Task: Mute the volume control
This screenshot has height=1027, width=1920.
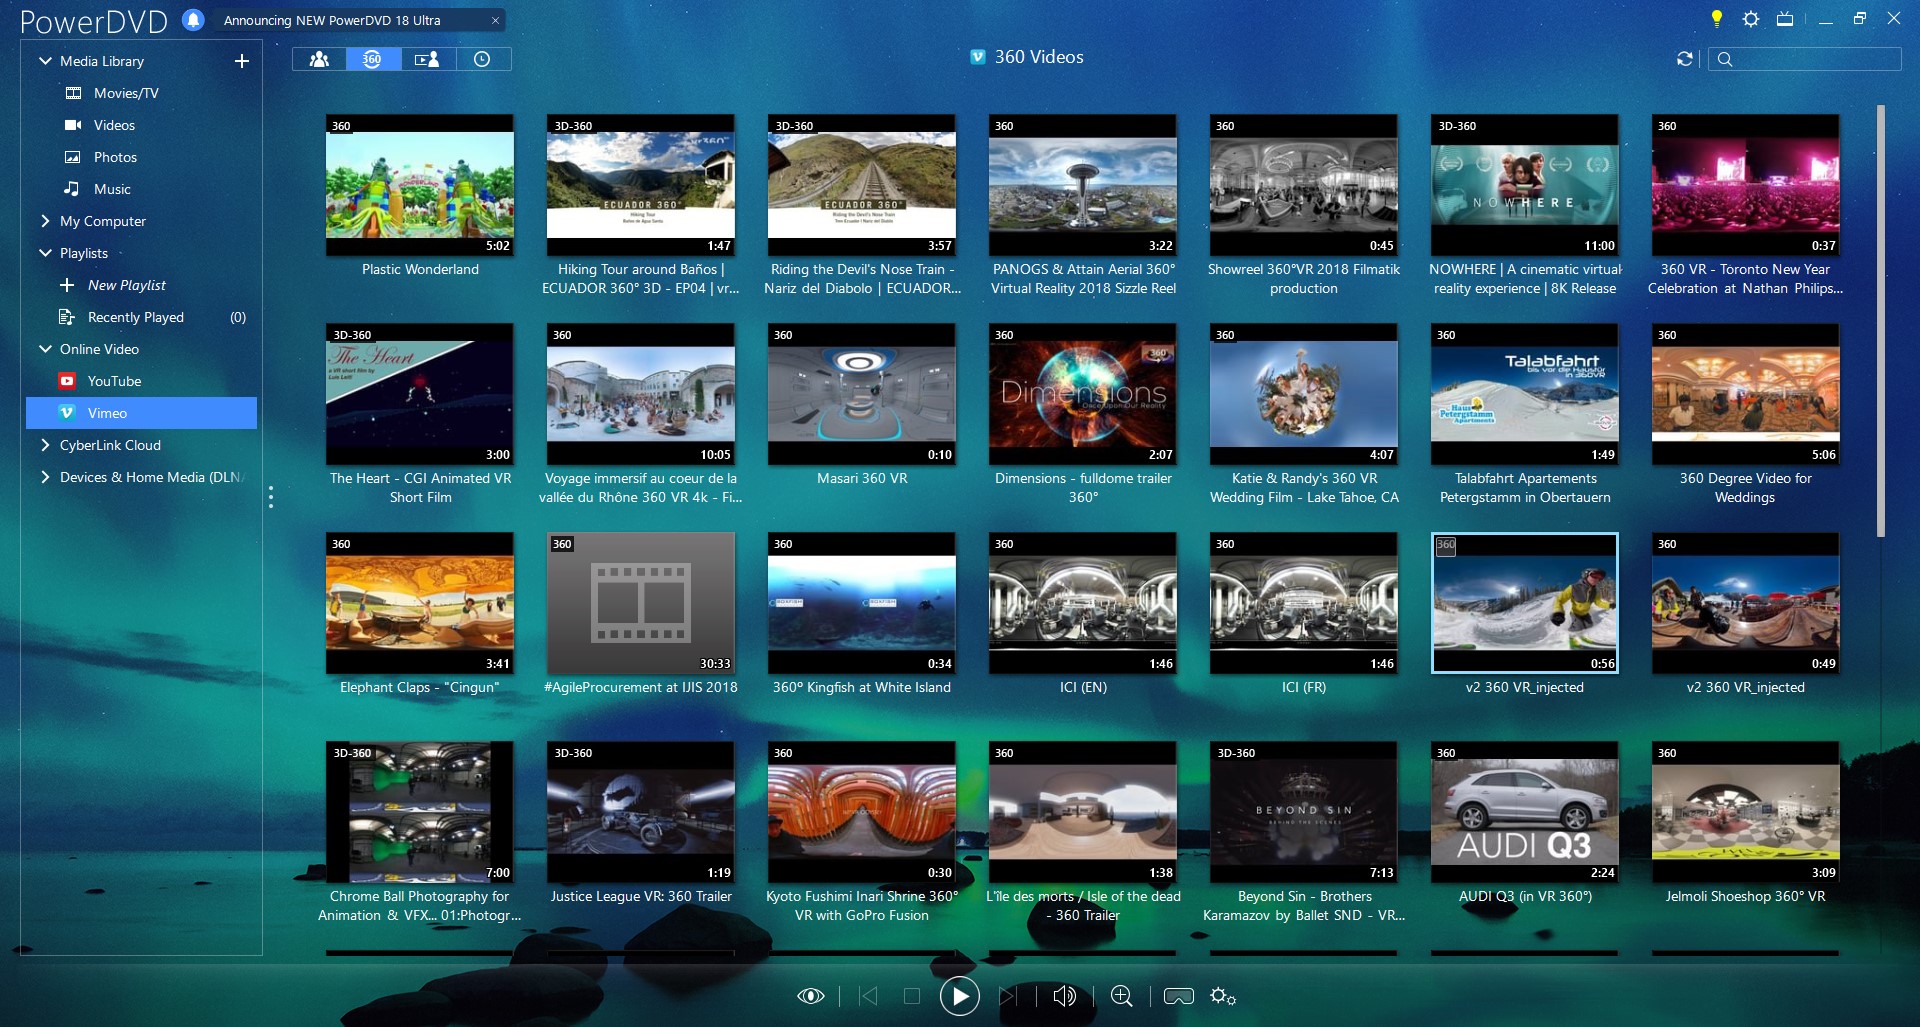Action: (x=1064, y=996)
